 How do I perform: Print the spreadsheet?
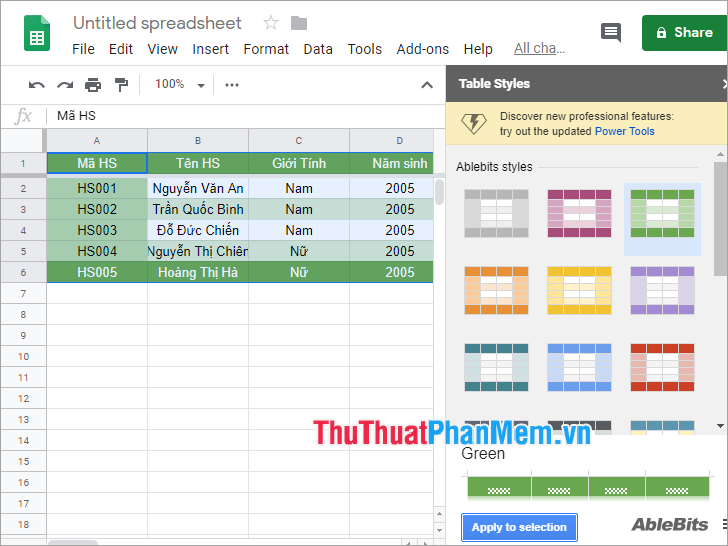coord(93,85)
